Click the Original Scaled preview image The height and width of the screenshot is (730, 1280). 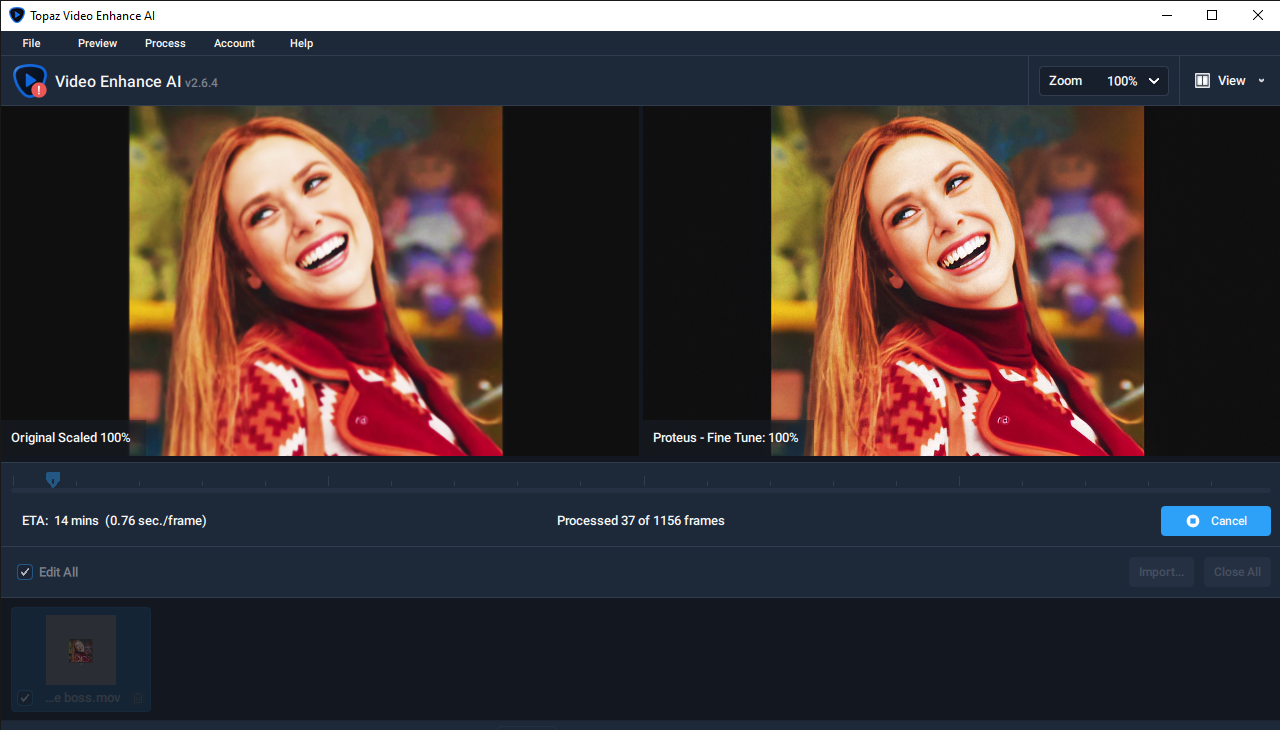click(316, 281)
